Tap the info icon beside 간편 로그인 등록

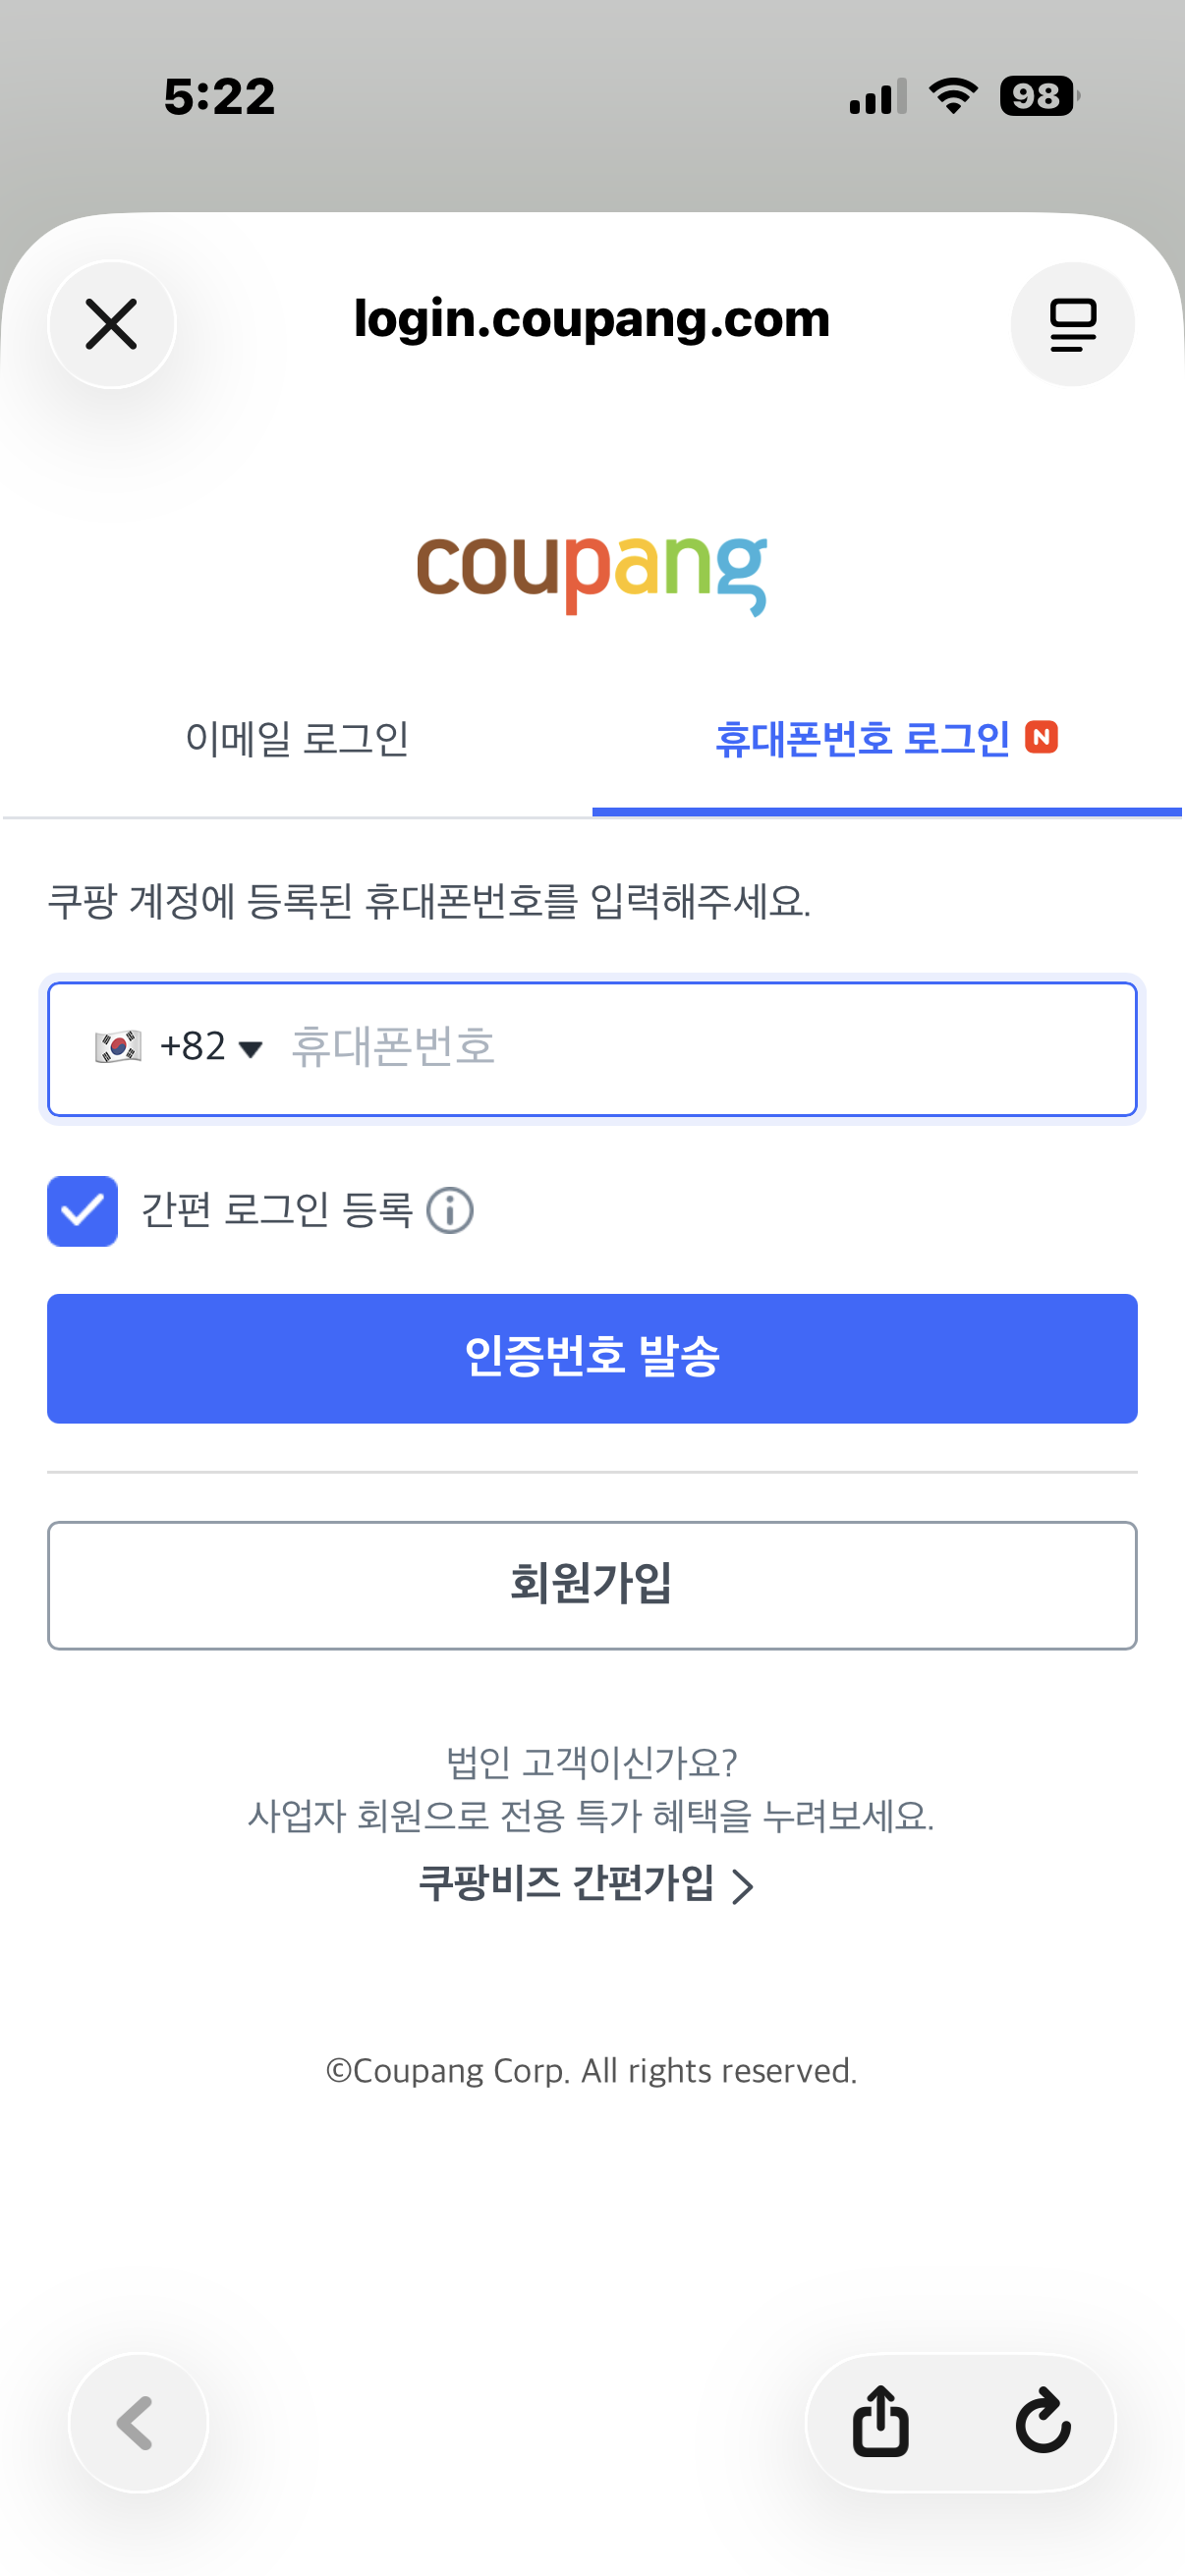(450, 1211)
